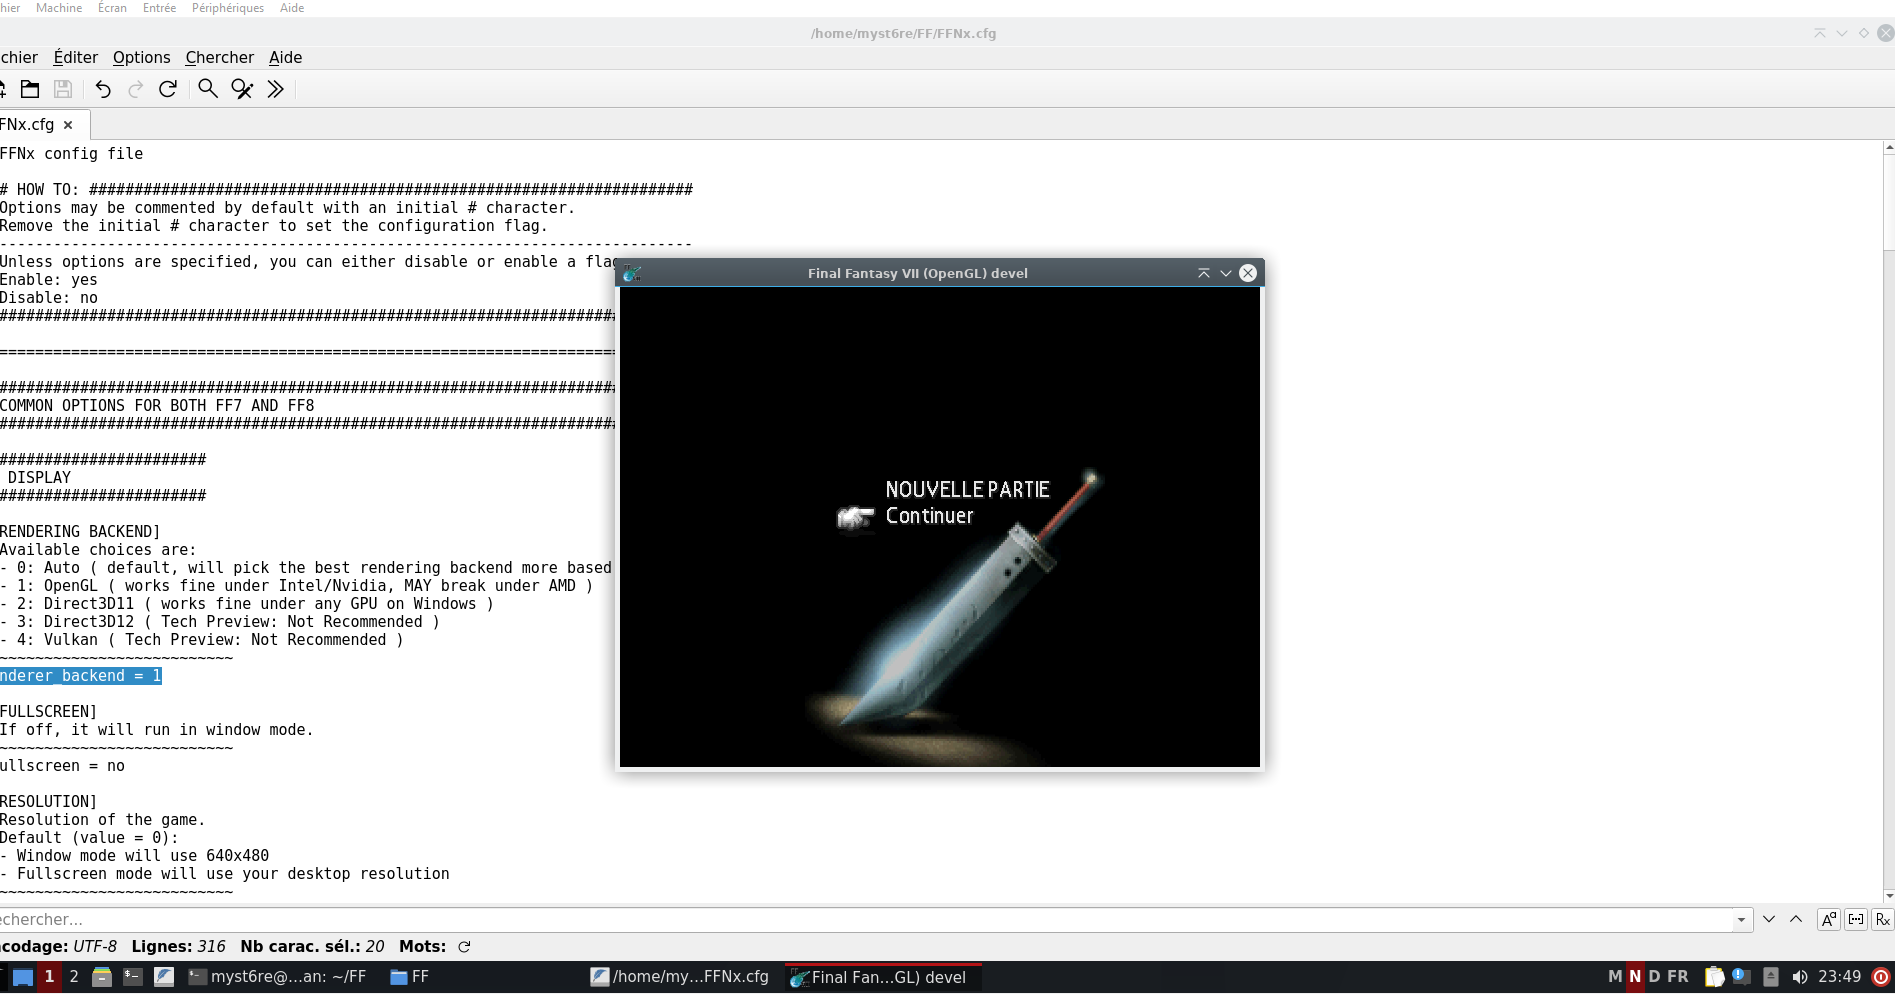Toggle regular expression search option

click(1883, 920)
